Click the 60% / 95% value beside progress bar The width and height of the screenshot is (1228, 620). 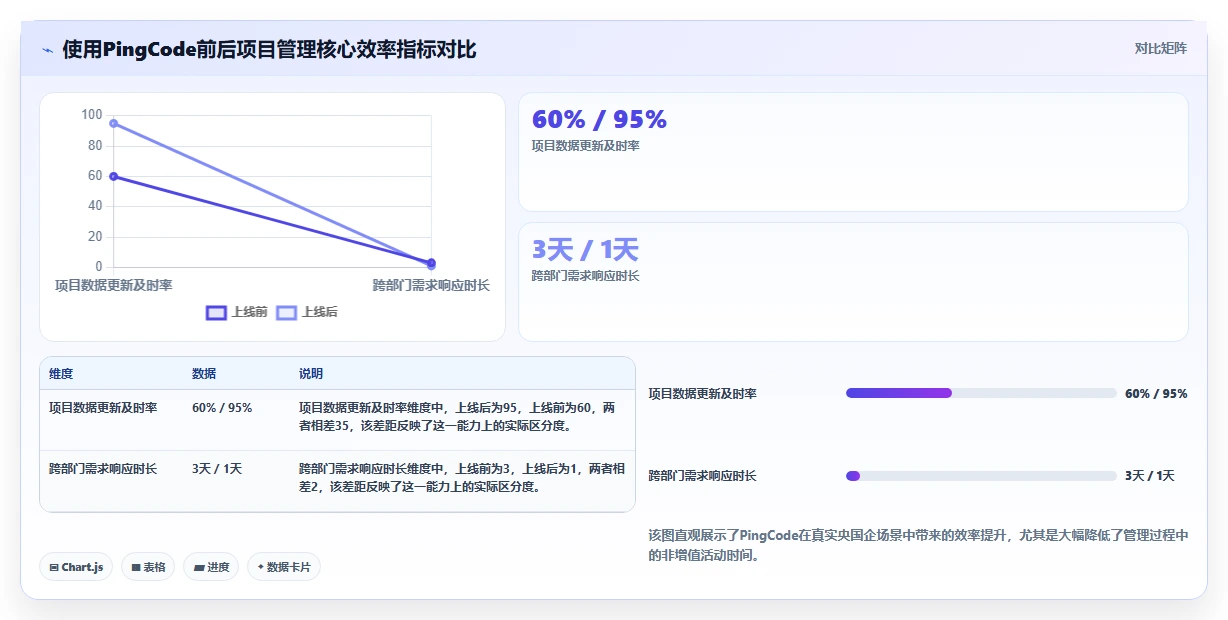point(1156,394)
